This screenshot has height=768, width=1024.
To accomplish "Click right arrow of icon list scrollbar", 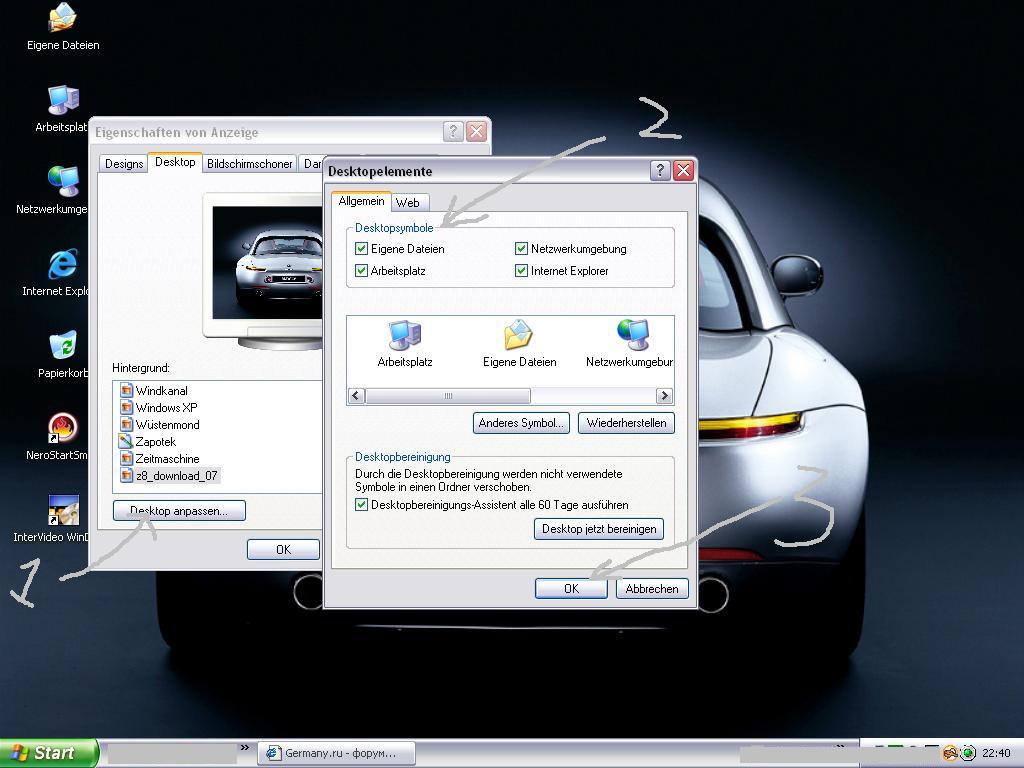I will pos(664,395).
